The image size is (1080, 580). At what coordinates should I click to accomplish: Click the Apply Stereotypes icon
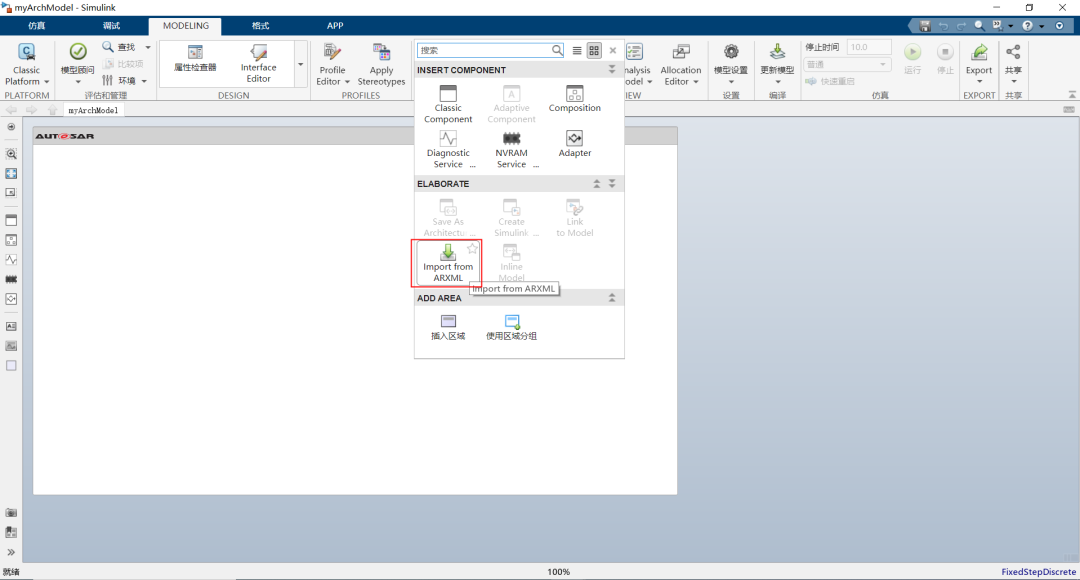(381, 63)
